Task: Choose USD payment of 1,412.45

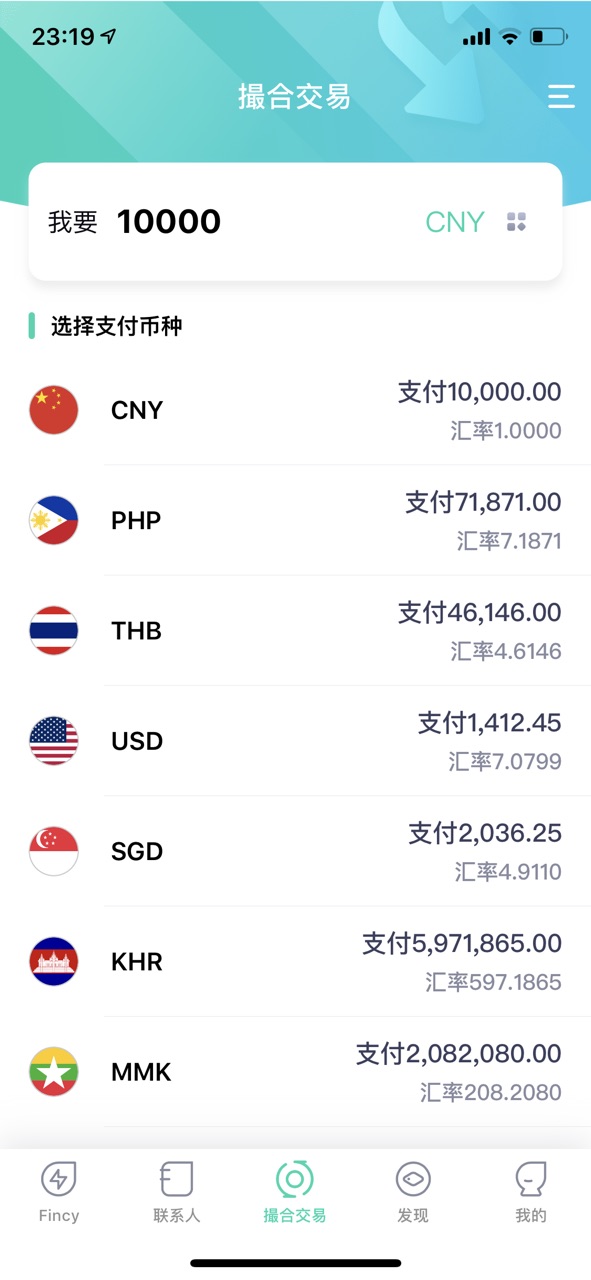Action: click(x=490, y=723)
